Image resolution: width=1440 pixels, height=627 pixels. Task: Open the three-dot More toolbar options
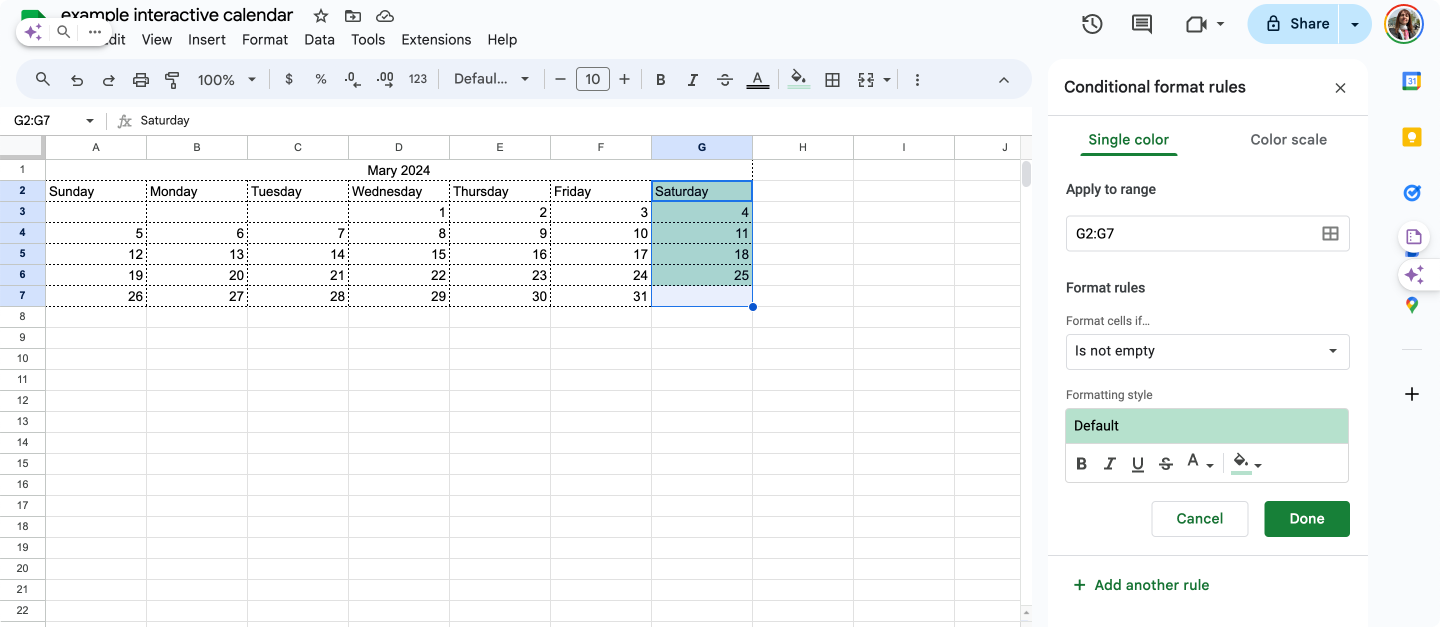pos(917,79)
